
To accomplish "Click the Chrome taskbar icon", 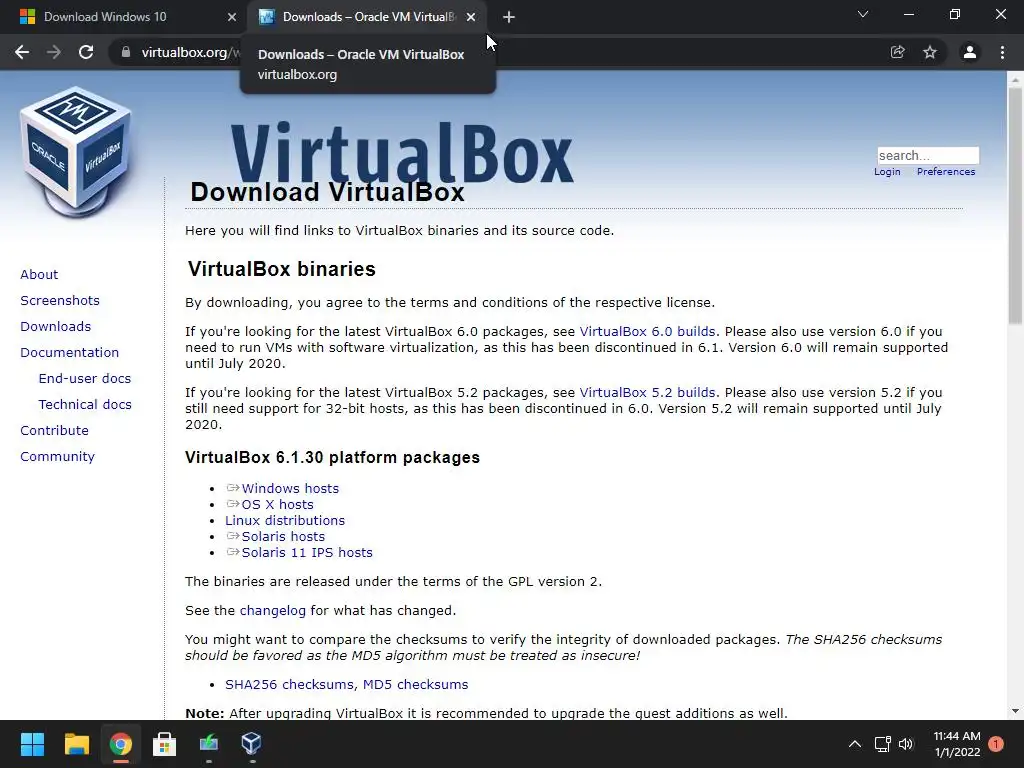I will tap(120, 744).
